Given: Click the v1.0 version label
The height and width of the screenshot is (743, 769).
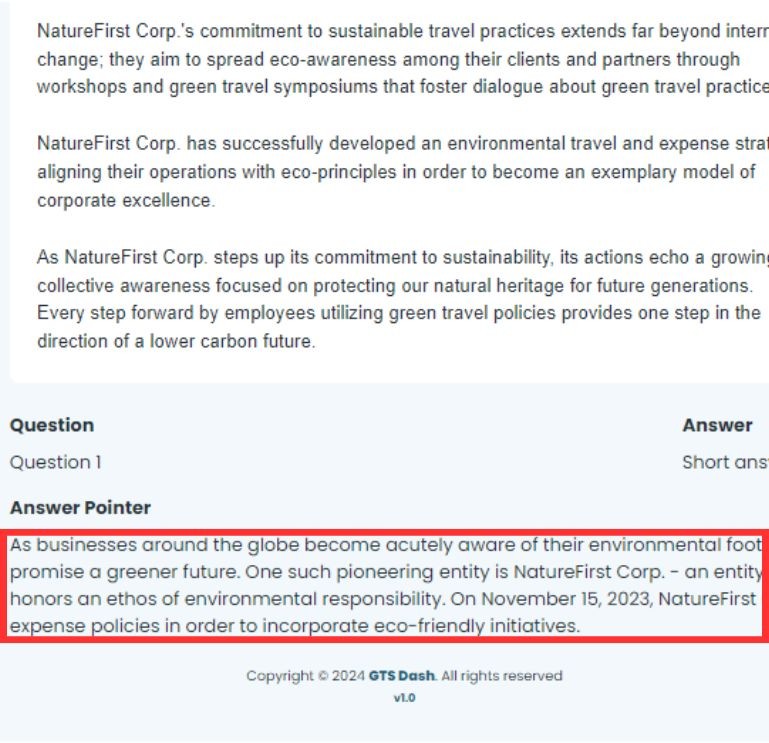Looking at the screenshot, I should pyautogui.click(x=405, y=697).
